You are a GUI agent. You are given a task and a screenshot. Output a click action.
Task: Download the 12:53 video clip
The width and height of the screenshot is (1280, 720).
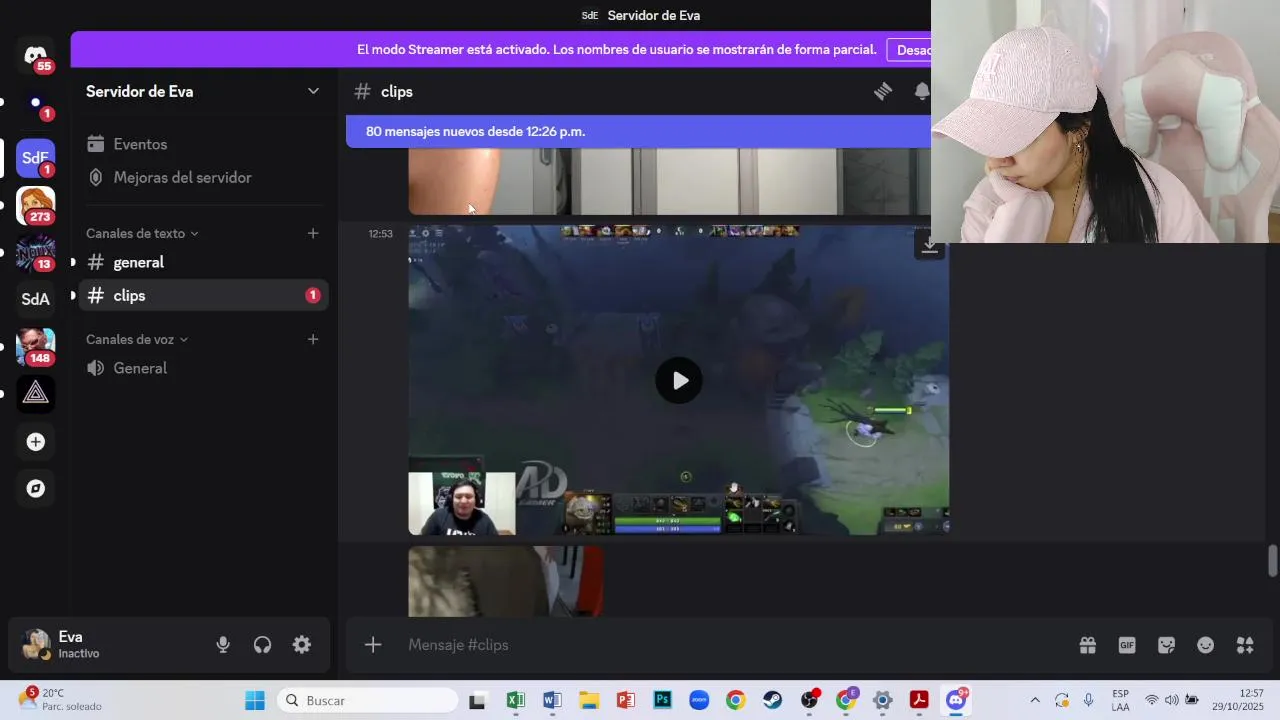click(x=930, y=244)
